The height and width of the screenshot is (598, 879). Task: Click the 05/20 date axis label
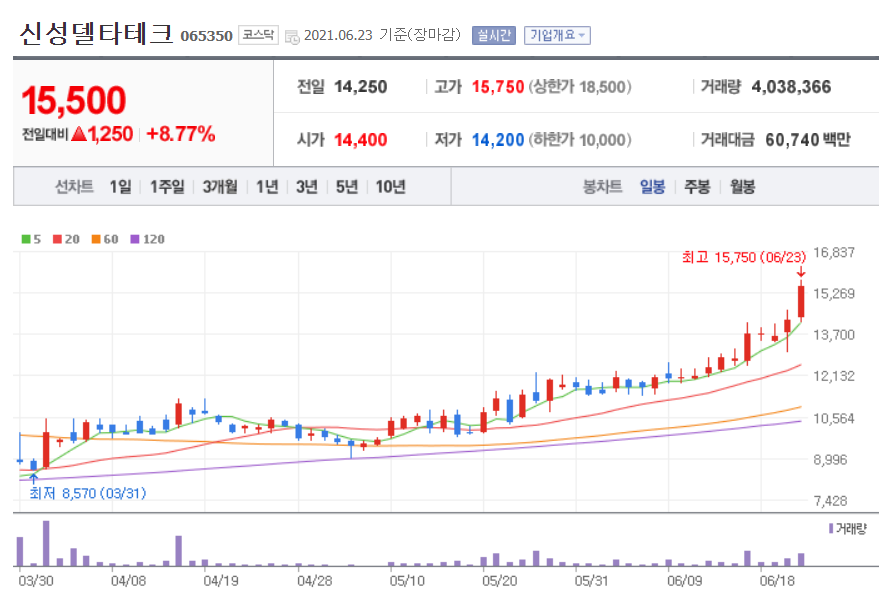click(x=499, y=581)
